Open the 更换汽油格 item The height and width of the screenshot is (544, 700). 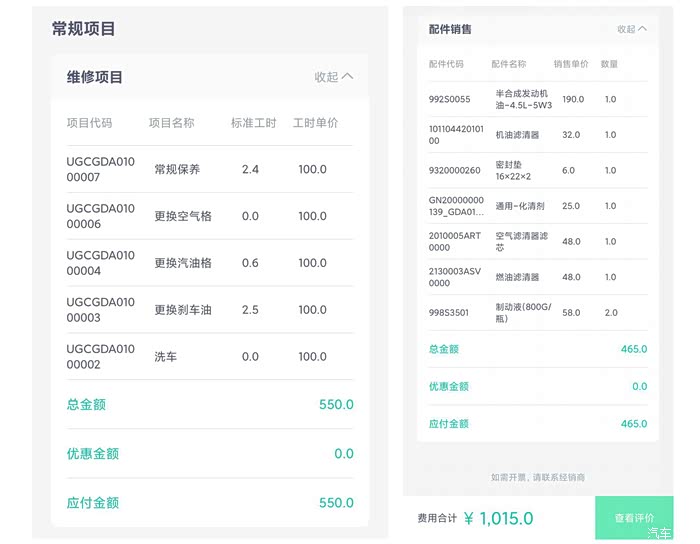pyautogui.click(x=209, y=263)
